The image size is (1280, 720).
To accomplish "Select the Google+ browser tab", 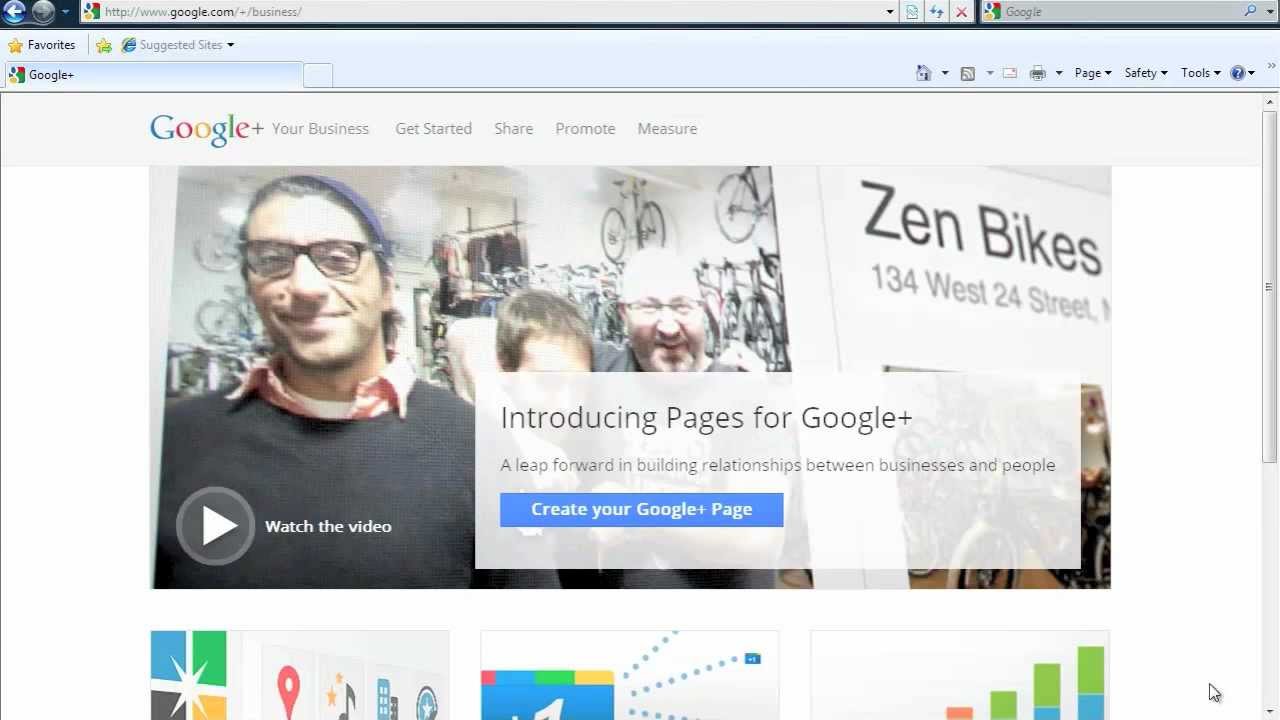I will (x=153, y=75).
